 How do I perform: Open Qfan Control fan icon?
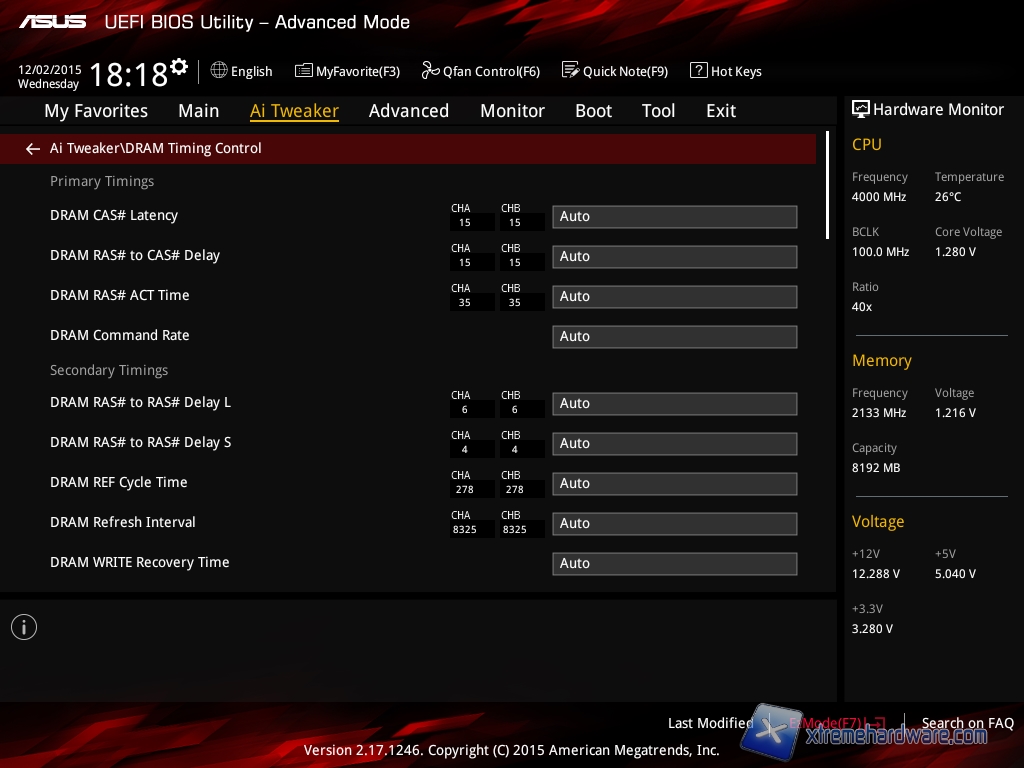[x=431, y=71]
